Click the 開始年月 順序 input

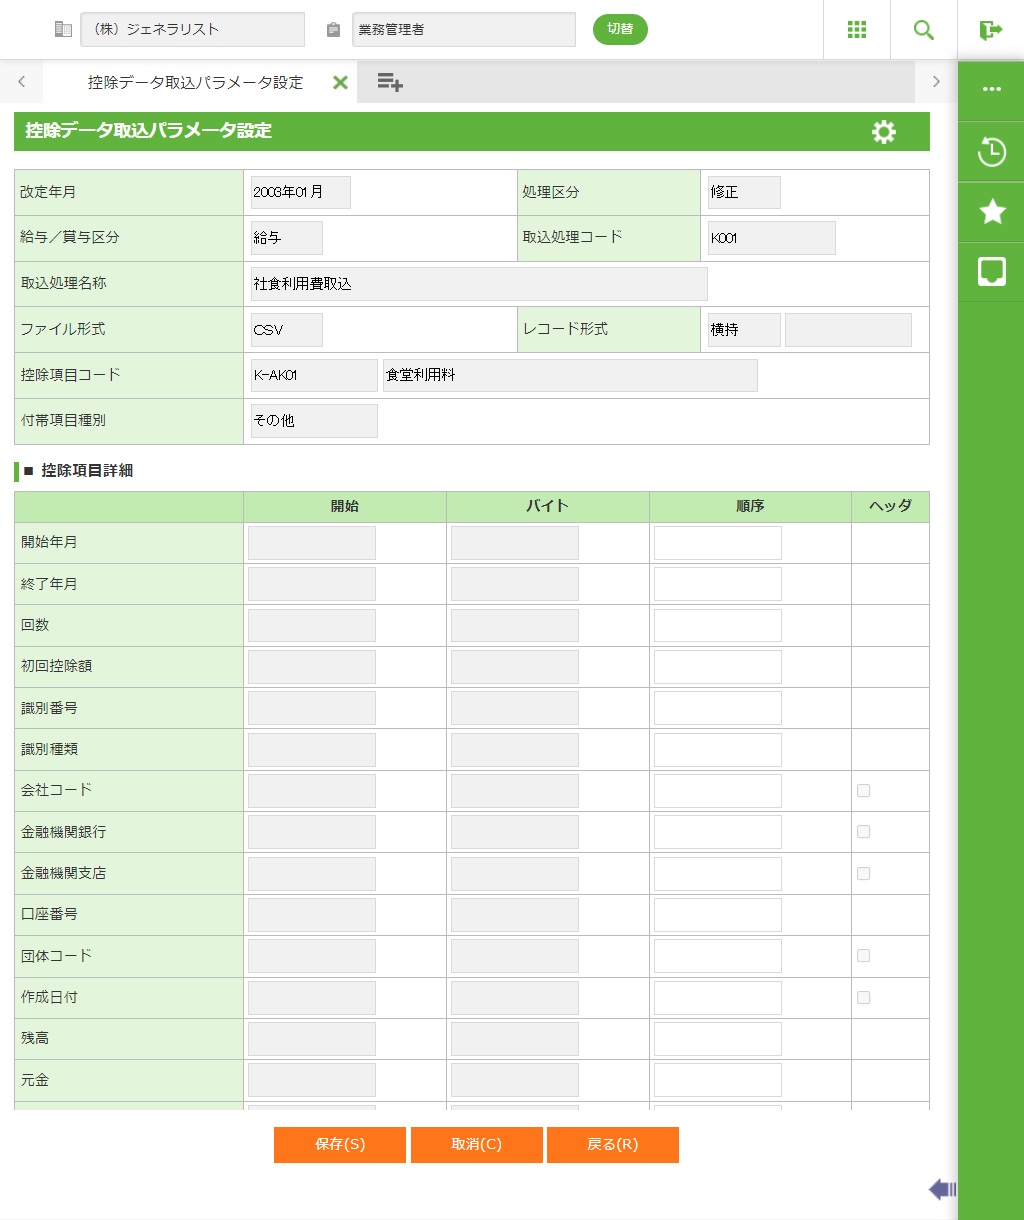[718, 543]
